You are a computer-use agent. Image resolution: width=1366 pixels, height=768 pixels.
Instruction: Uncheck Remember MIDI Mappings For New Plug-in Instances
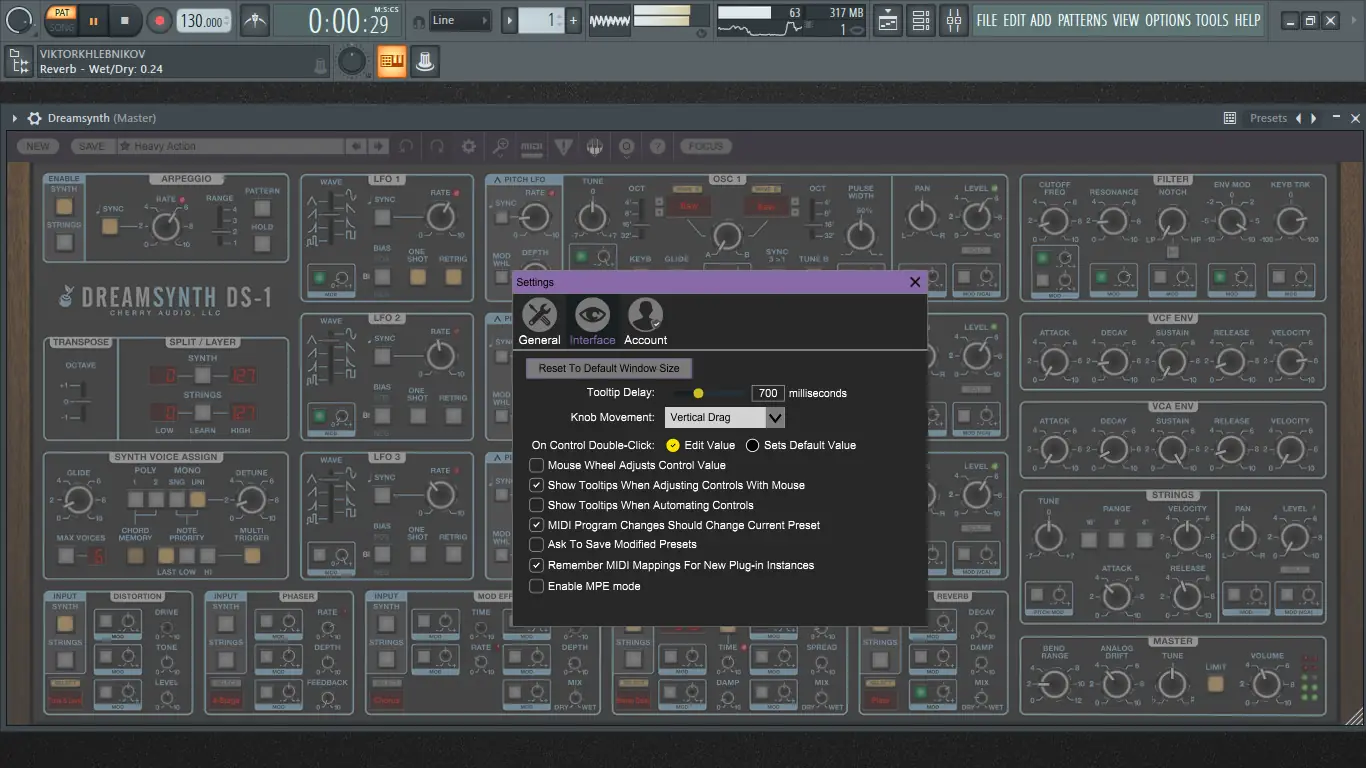[x=537, y=565]
